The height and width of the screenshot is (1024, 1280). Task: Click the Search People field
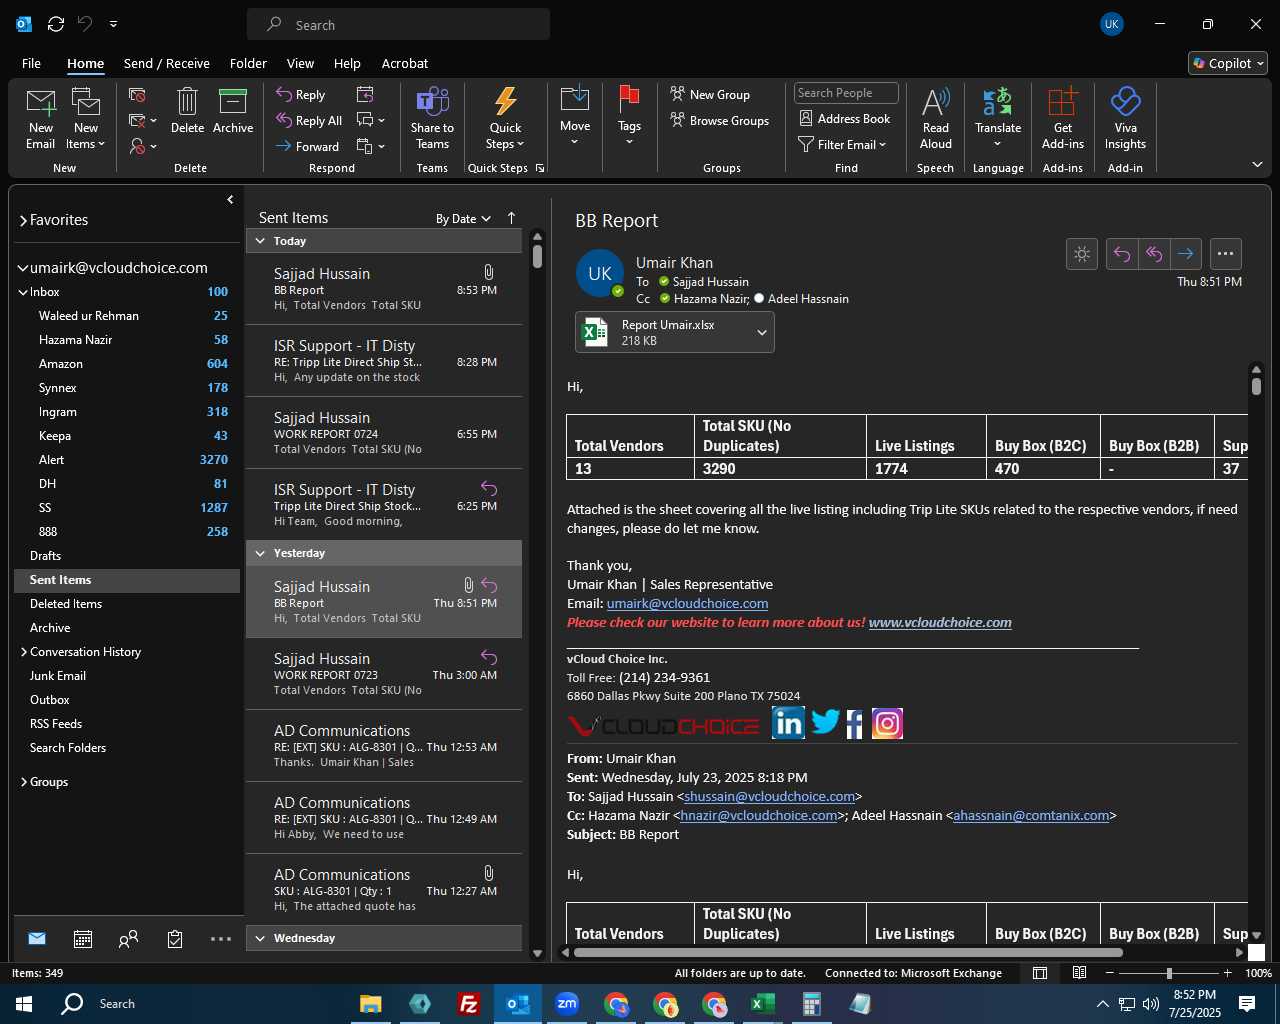click(846, 93)
